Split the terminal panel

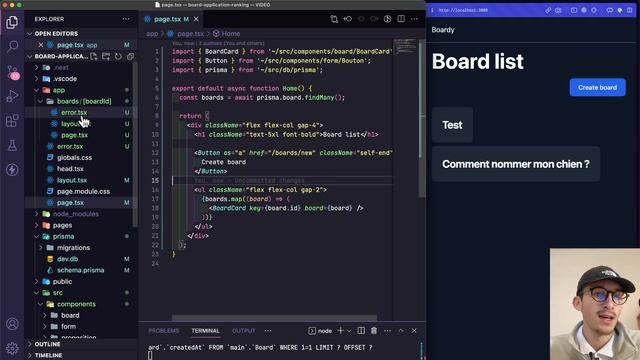pyautogui.click(x=361, y=331)
